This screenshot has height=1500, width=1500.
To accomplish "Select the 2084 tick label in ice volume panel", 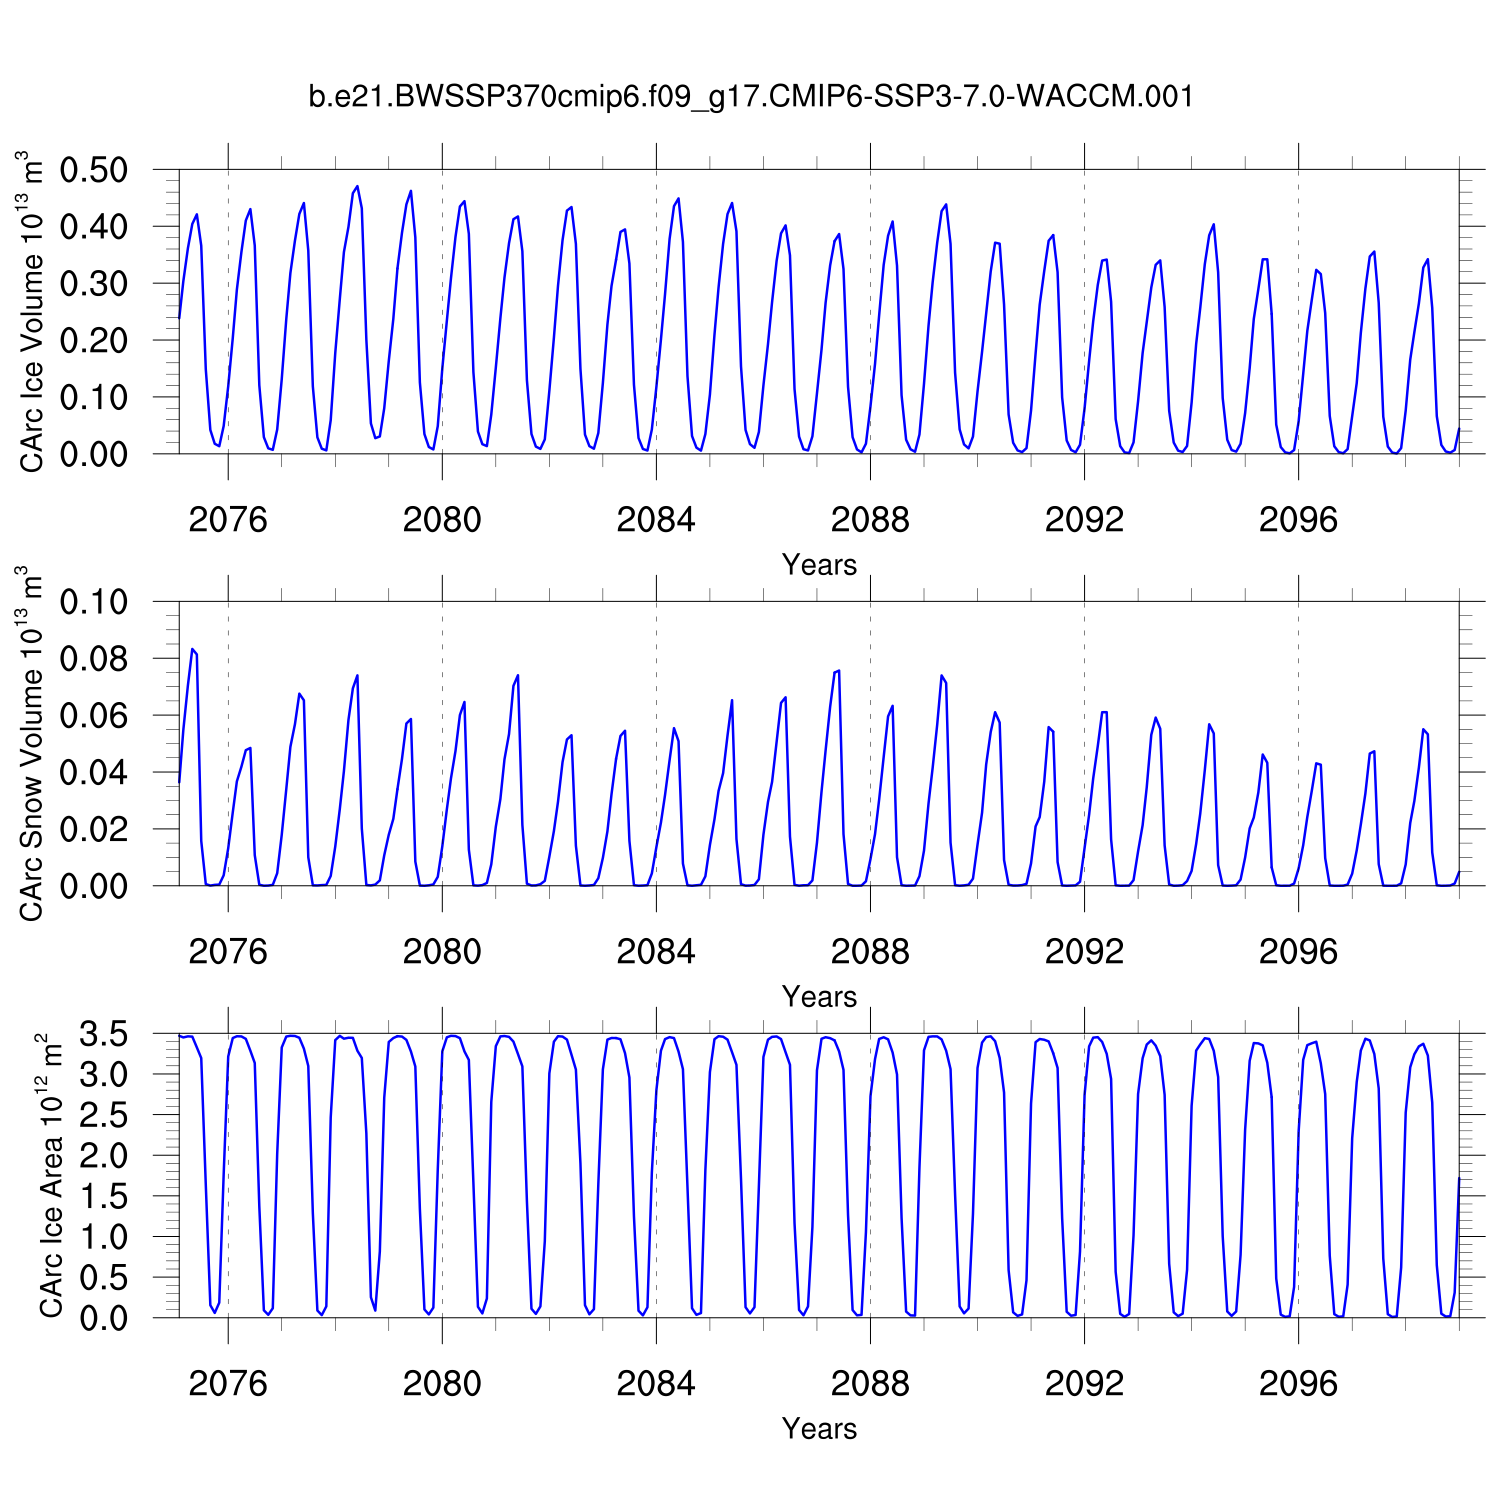I will tap(656, 520).
